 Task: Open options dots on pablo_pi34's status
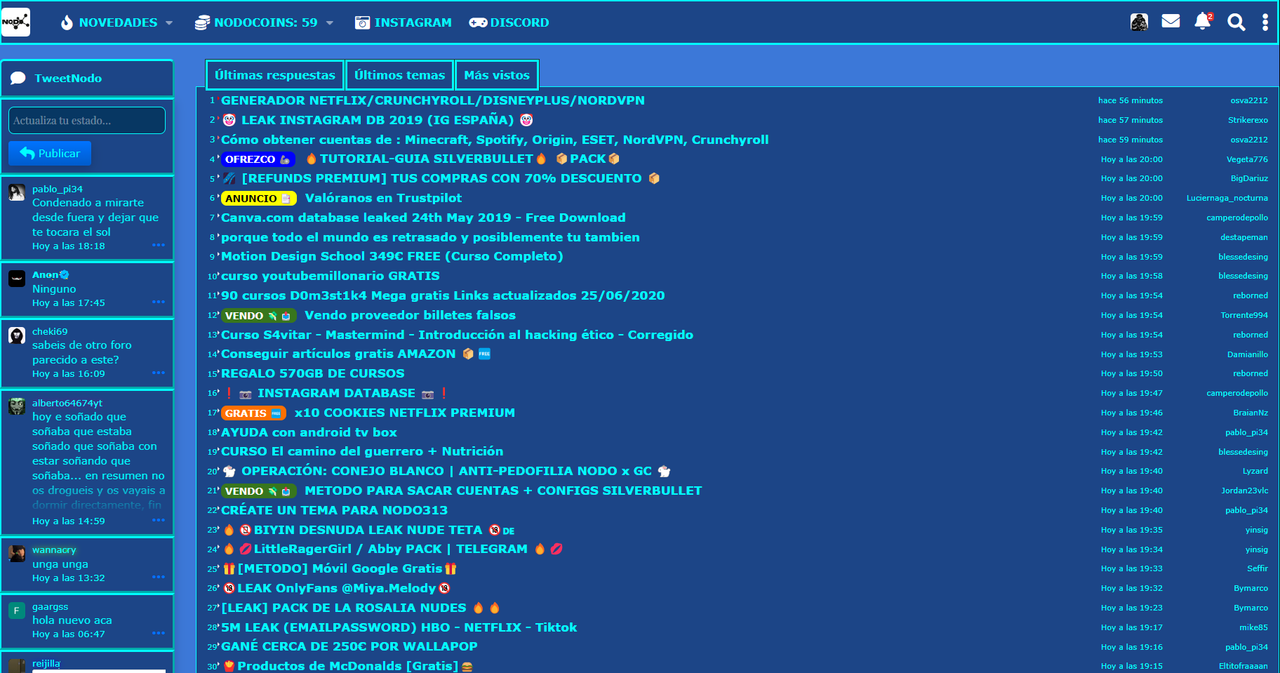[x=159, y=245]
